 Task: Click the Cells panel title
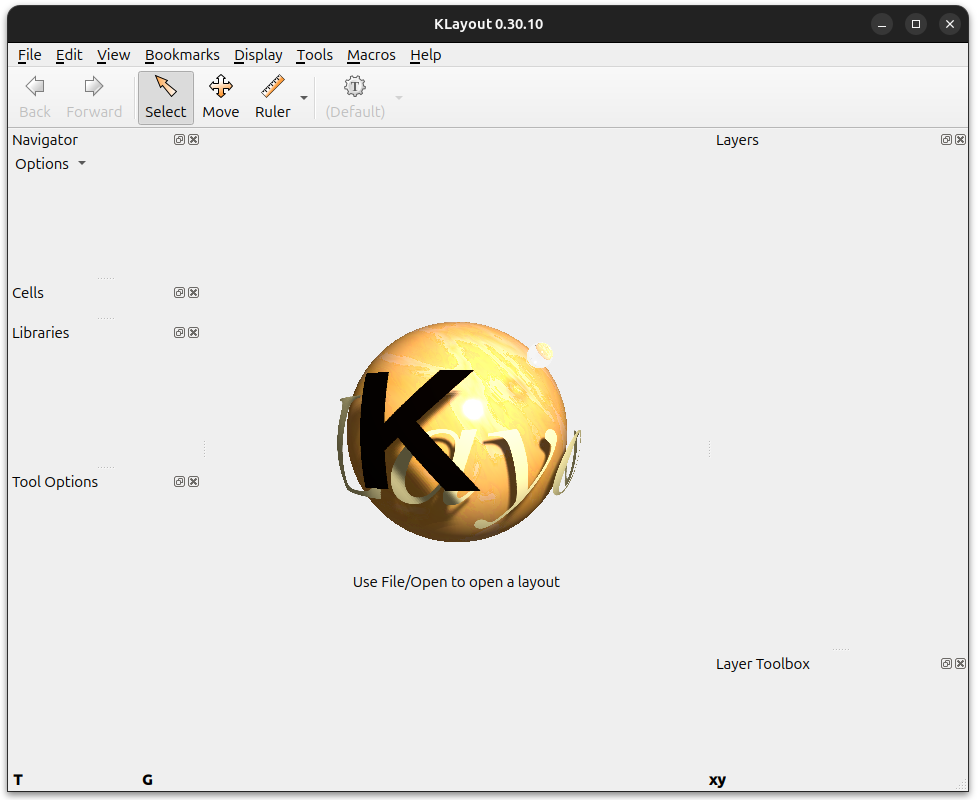click(28, 292)
